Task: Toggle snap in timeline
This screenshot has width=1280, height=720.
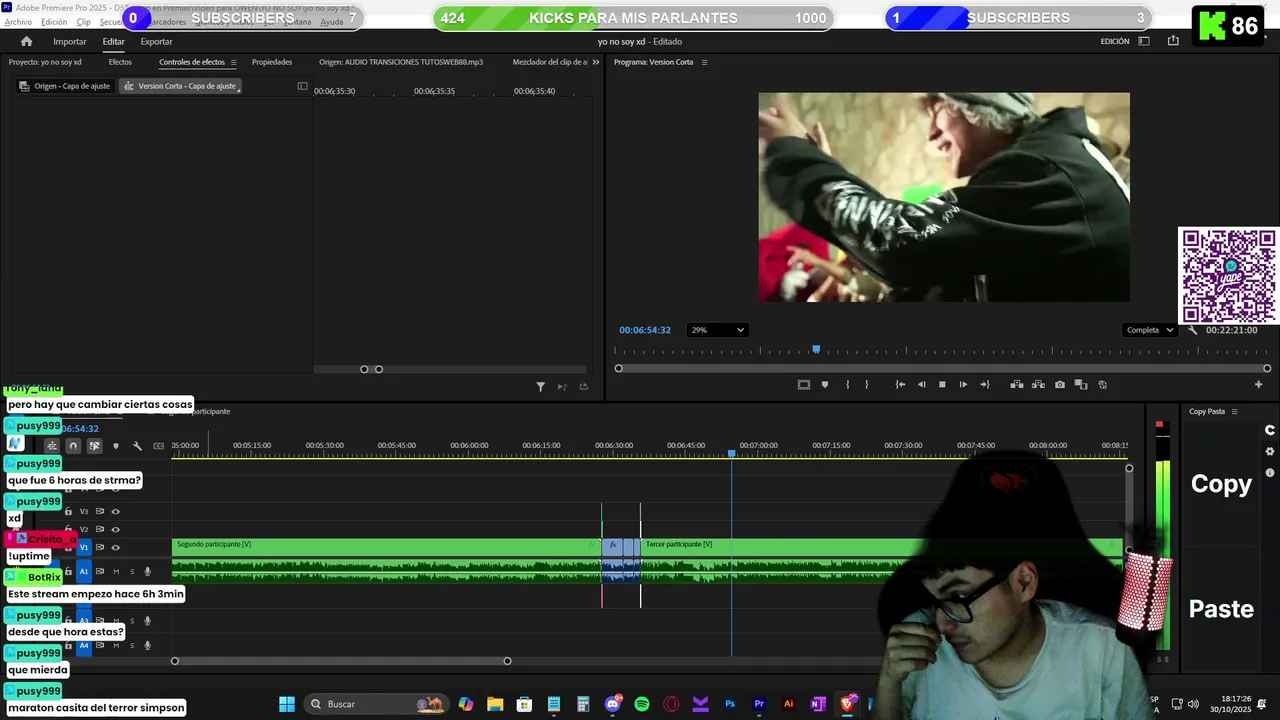Action: pos(73,446)
